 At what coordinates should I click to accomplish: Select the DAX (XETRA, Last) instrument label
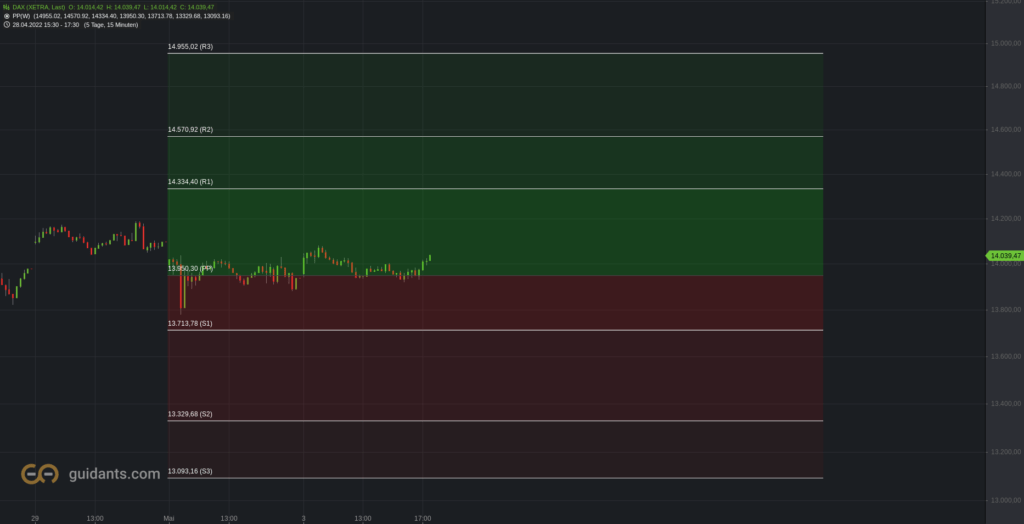tap(39, 7)
